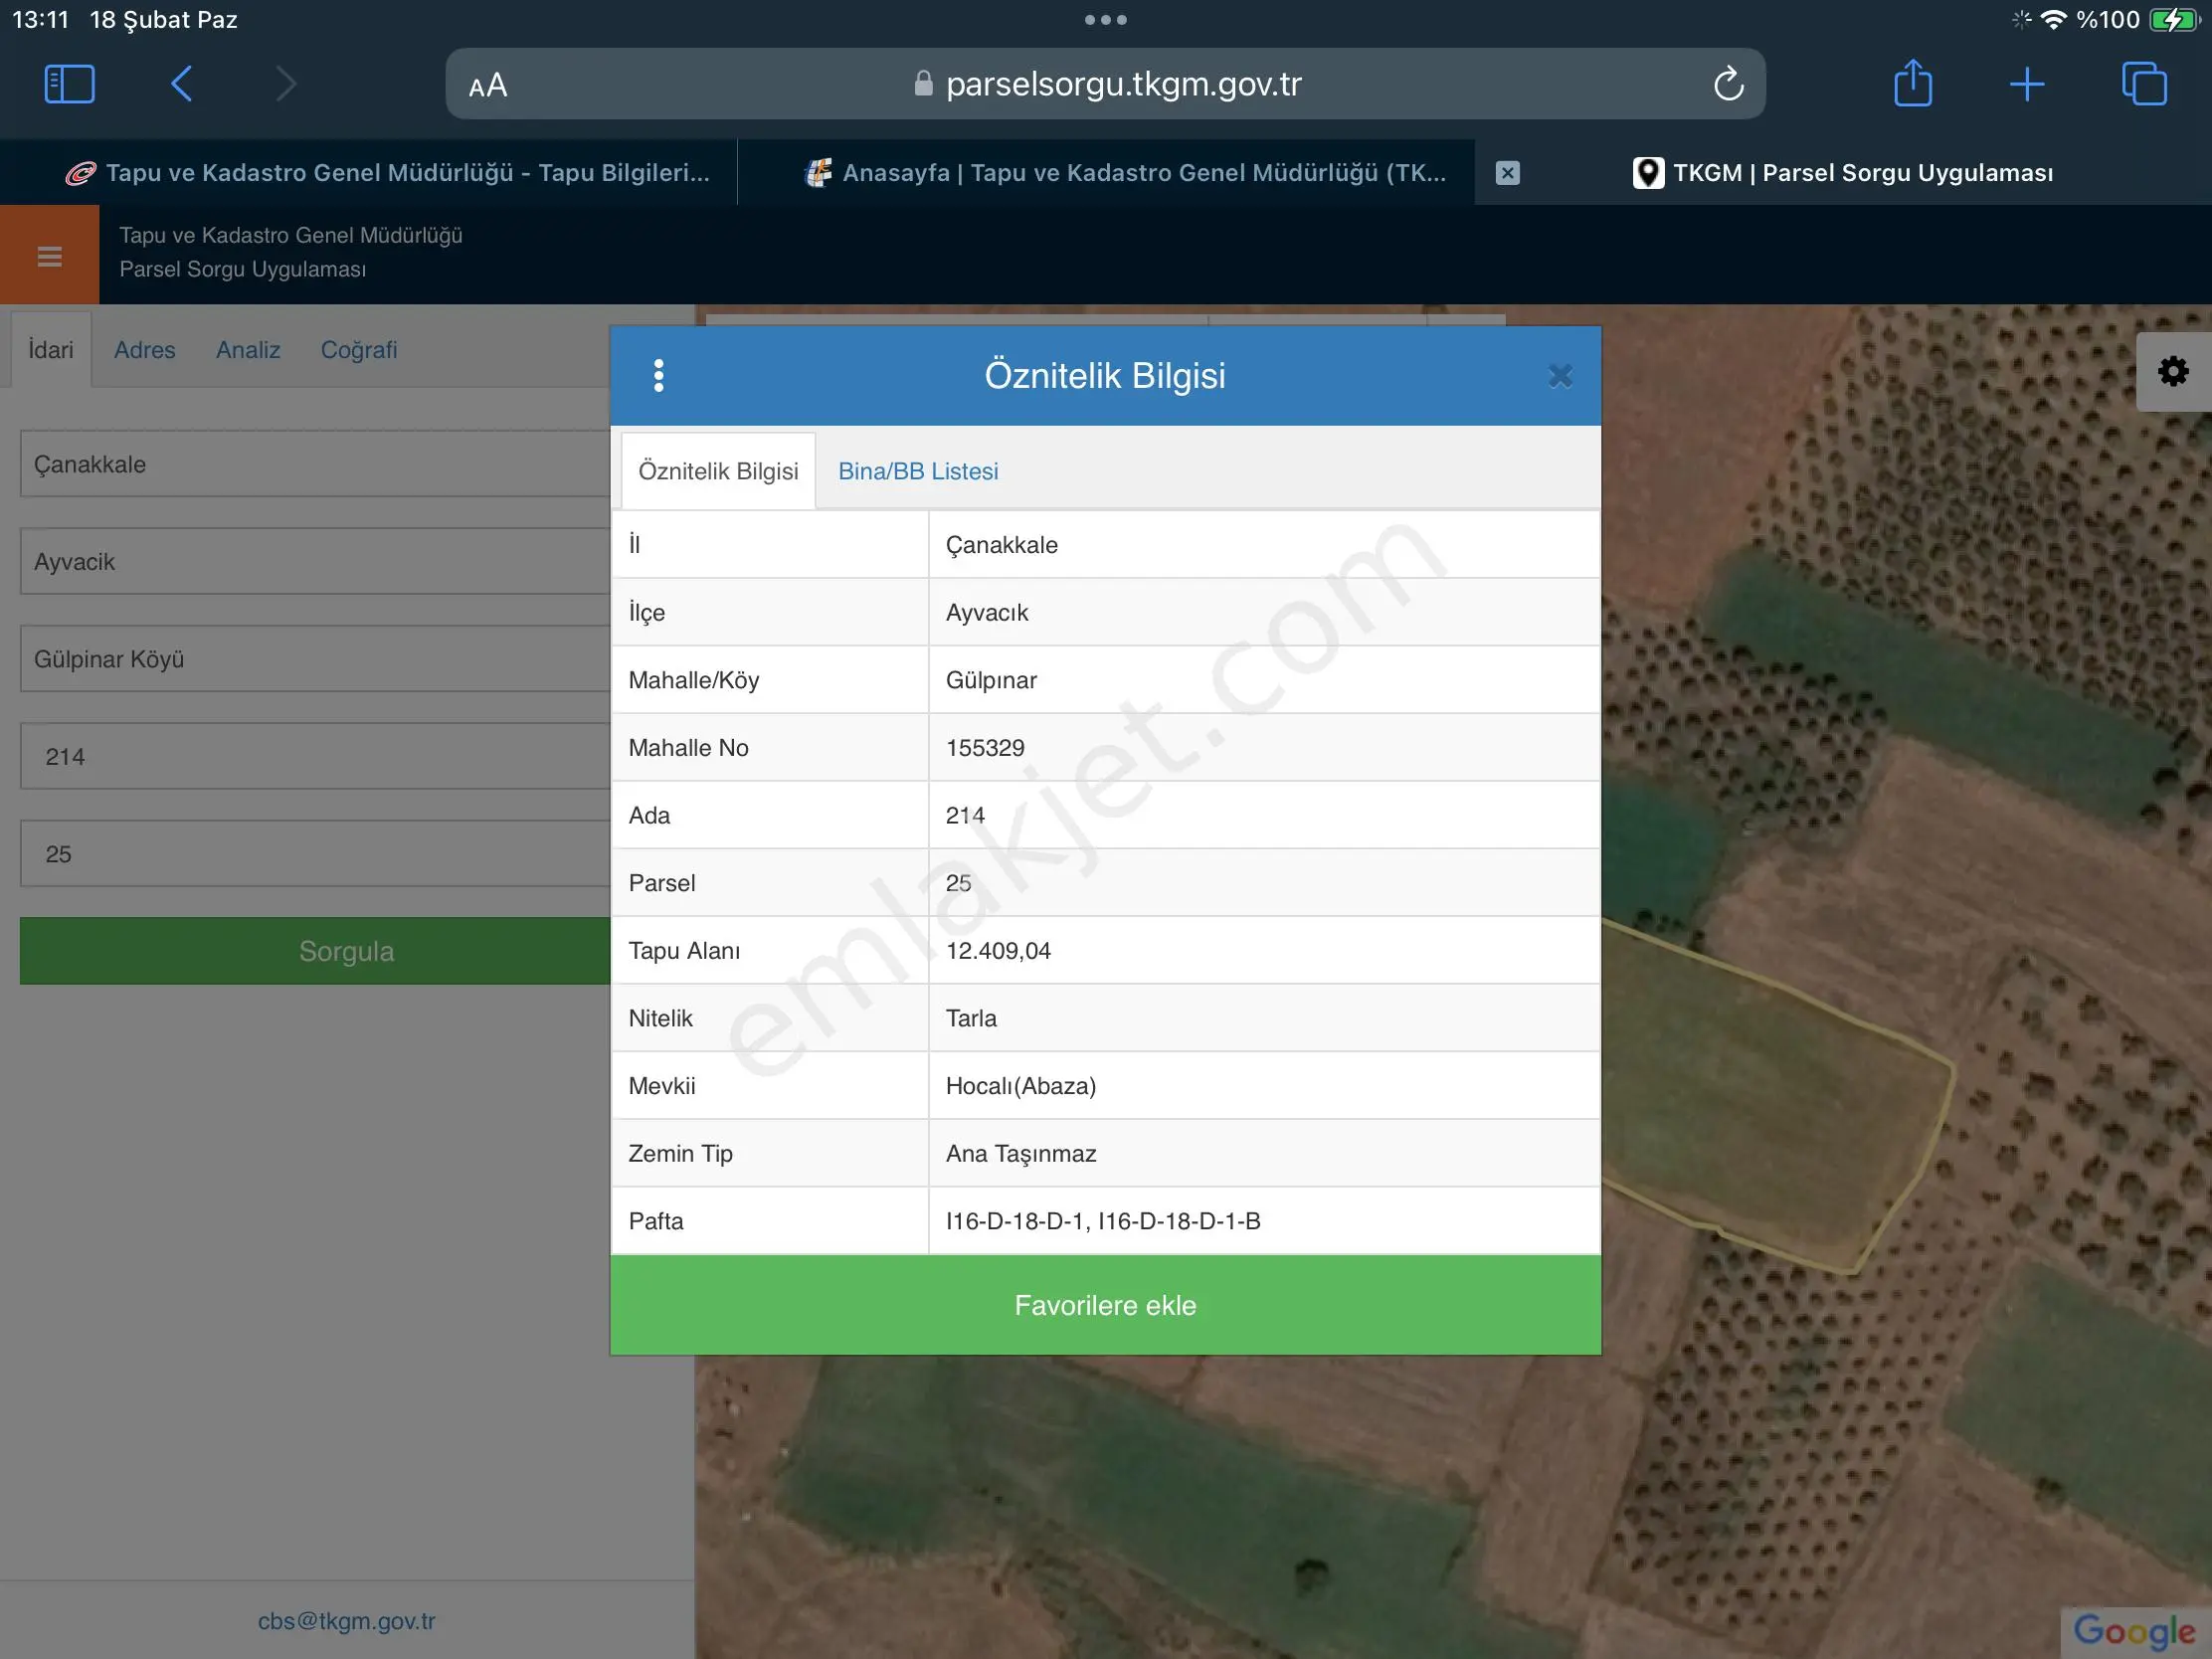Select TKGM Parsel Sorgu Uygulaması tab

tap(1843, 173)
